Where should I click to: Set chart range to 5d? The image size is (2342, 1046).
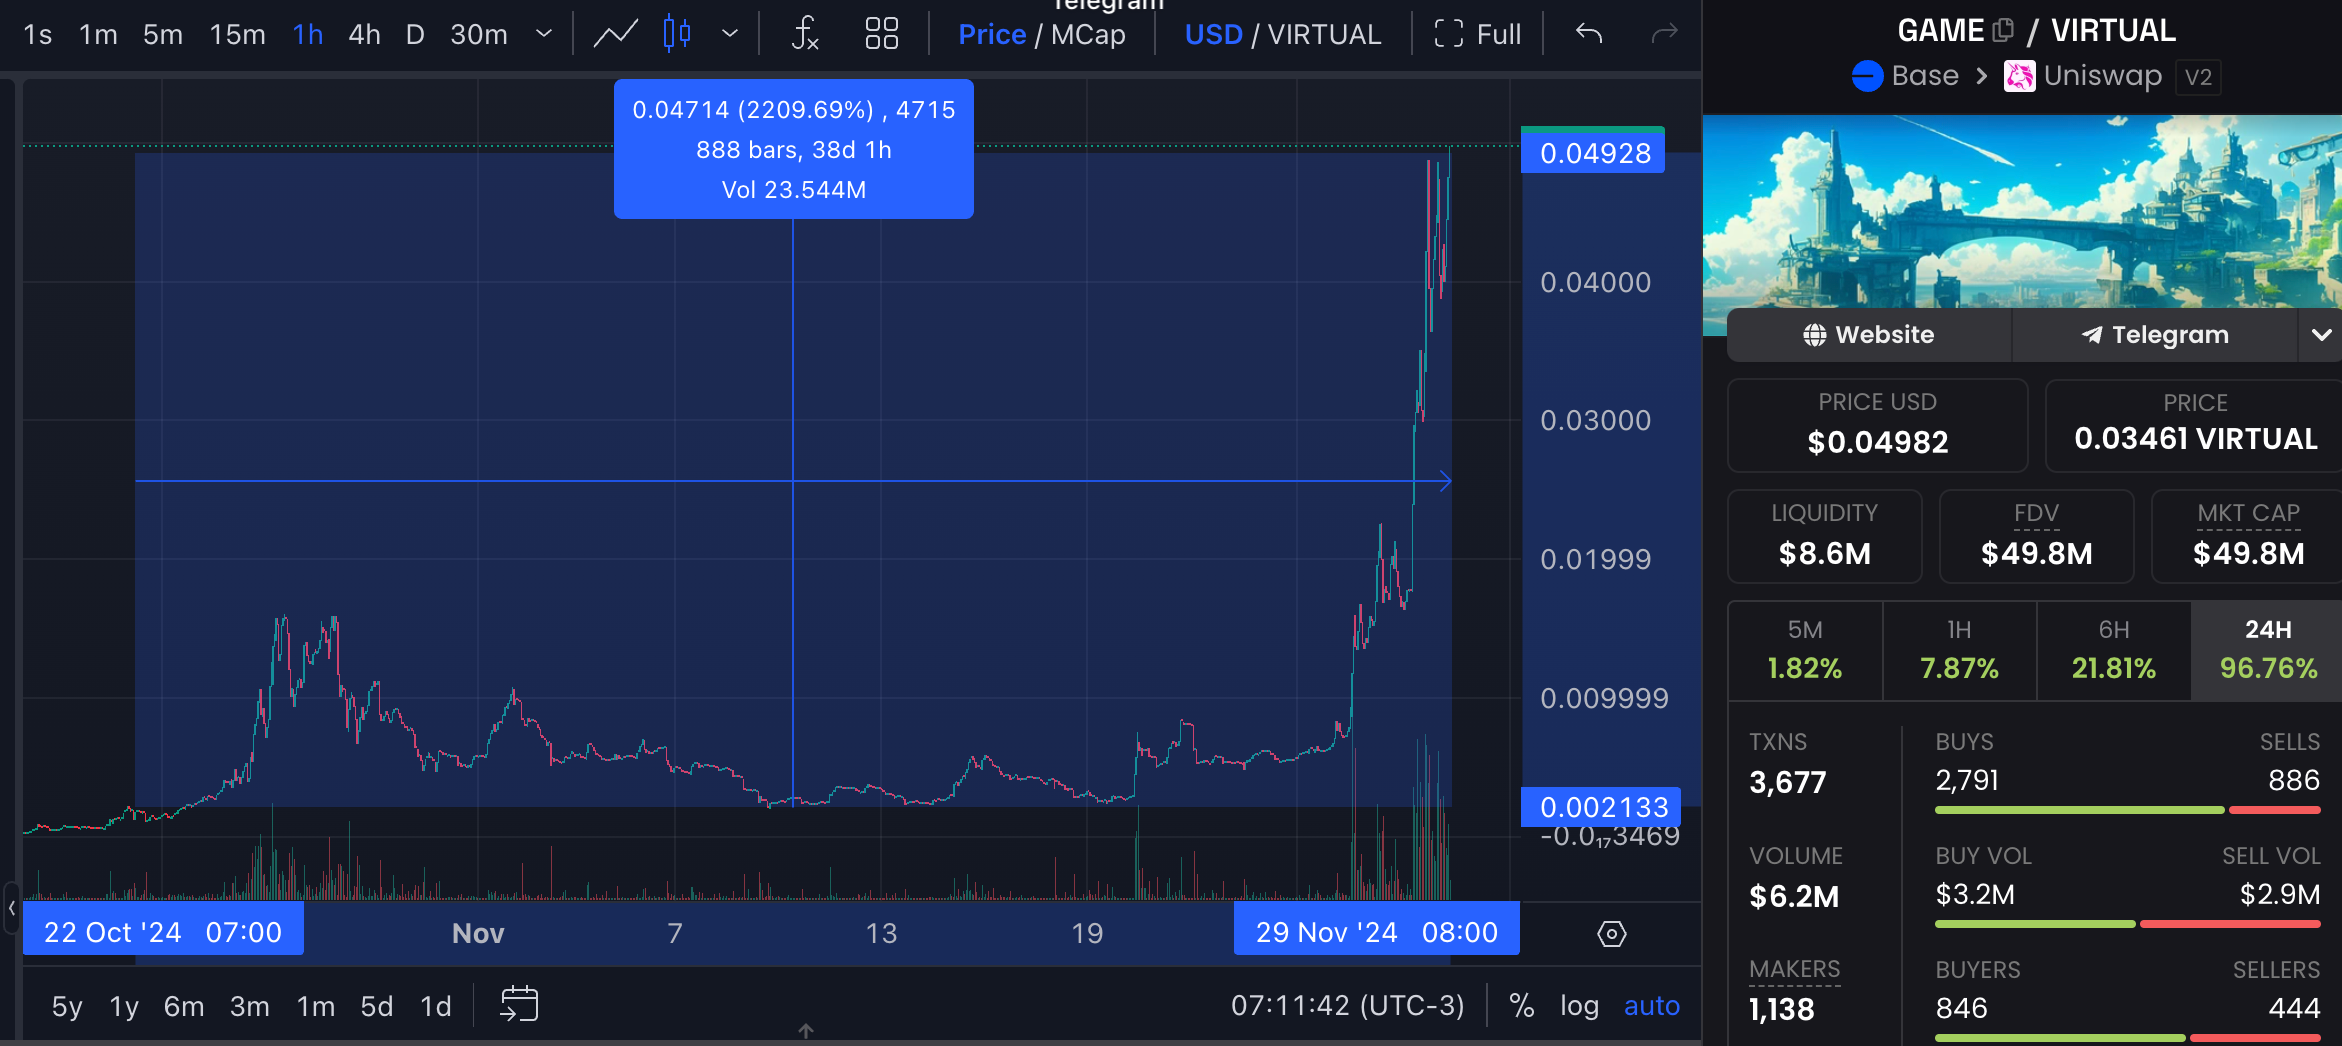pyautogui.click(x=377, y=1006)
